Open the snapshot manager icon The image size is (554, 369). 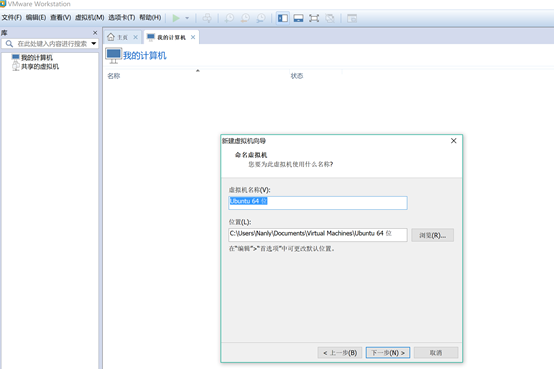tap(261, 18)
